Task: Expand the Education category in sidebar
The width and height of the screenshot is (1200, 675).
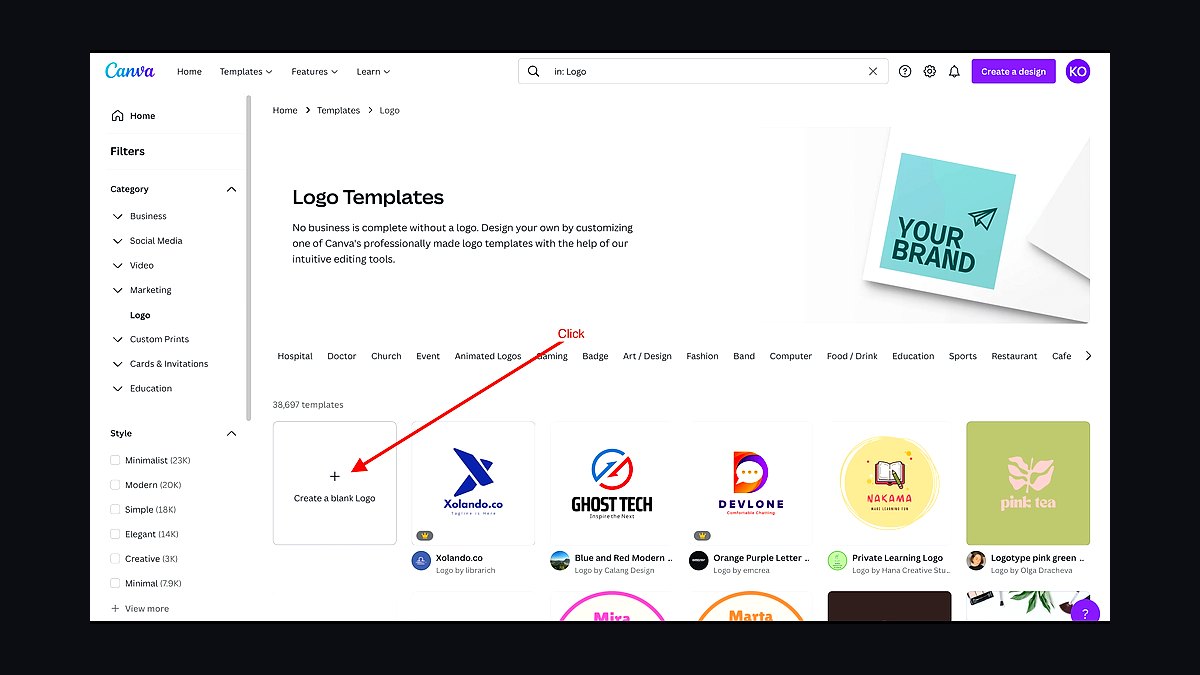Action: pos(118,389)
